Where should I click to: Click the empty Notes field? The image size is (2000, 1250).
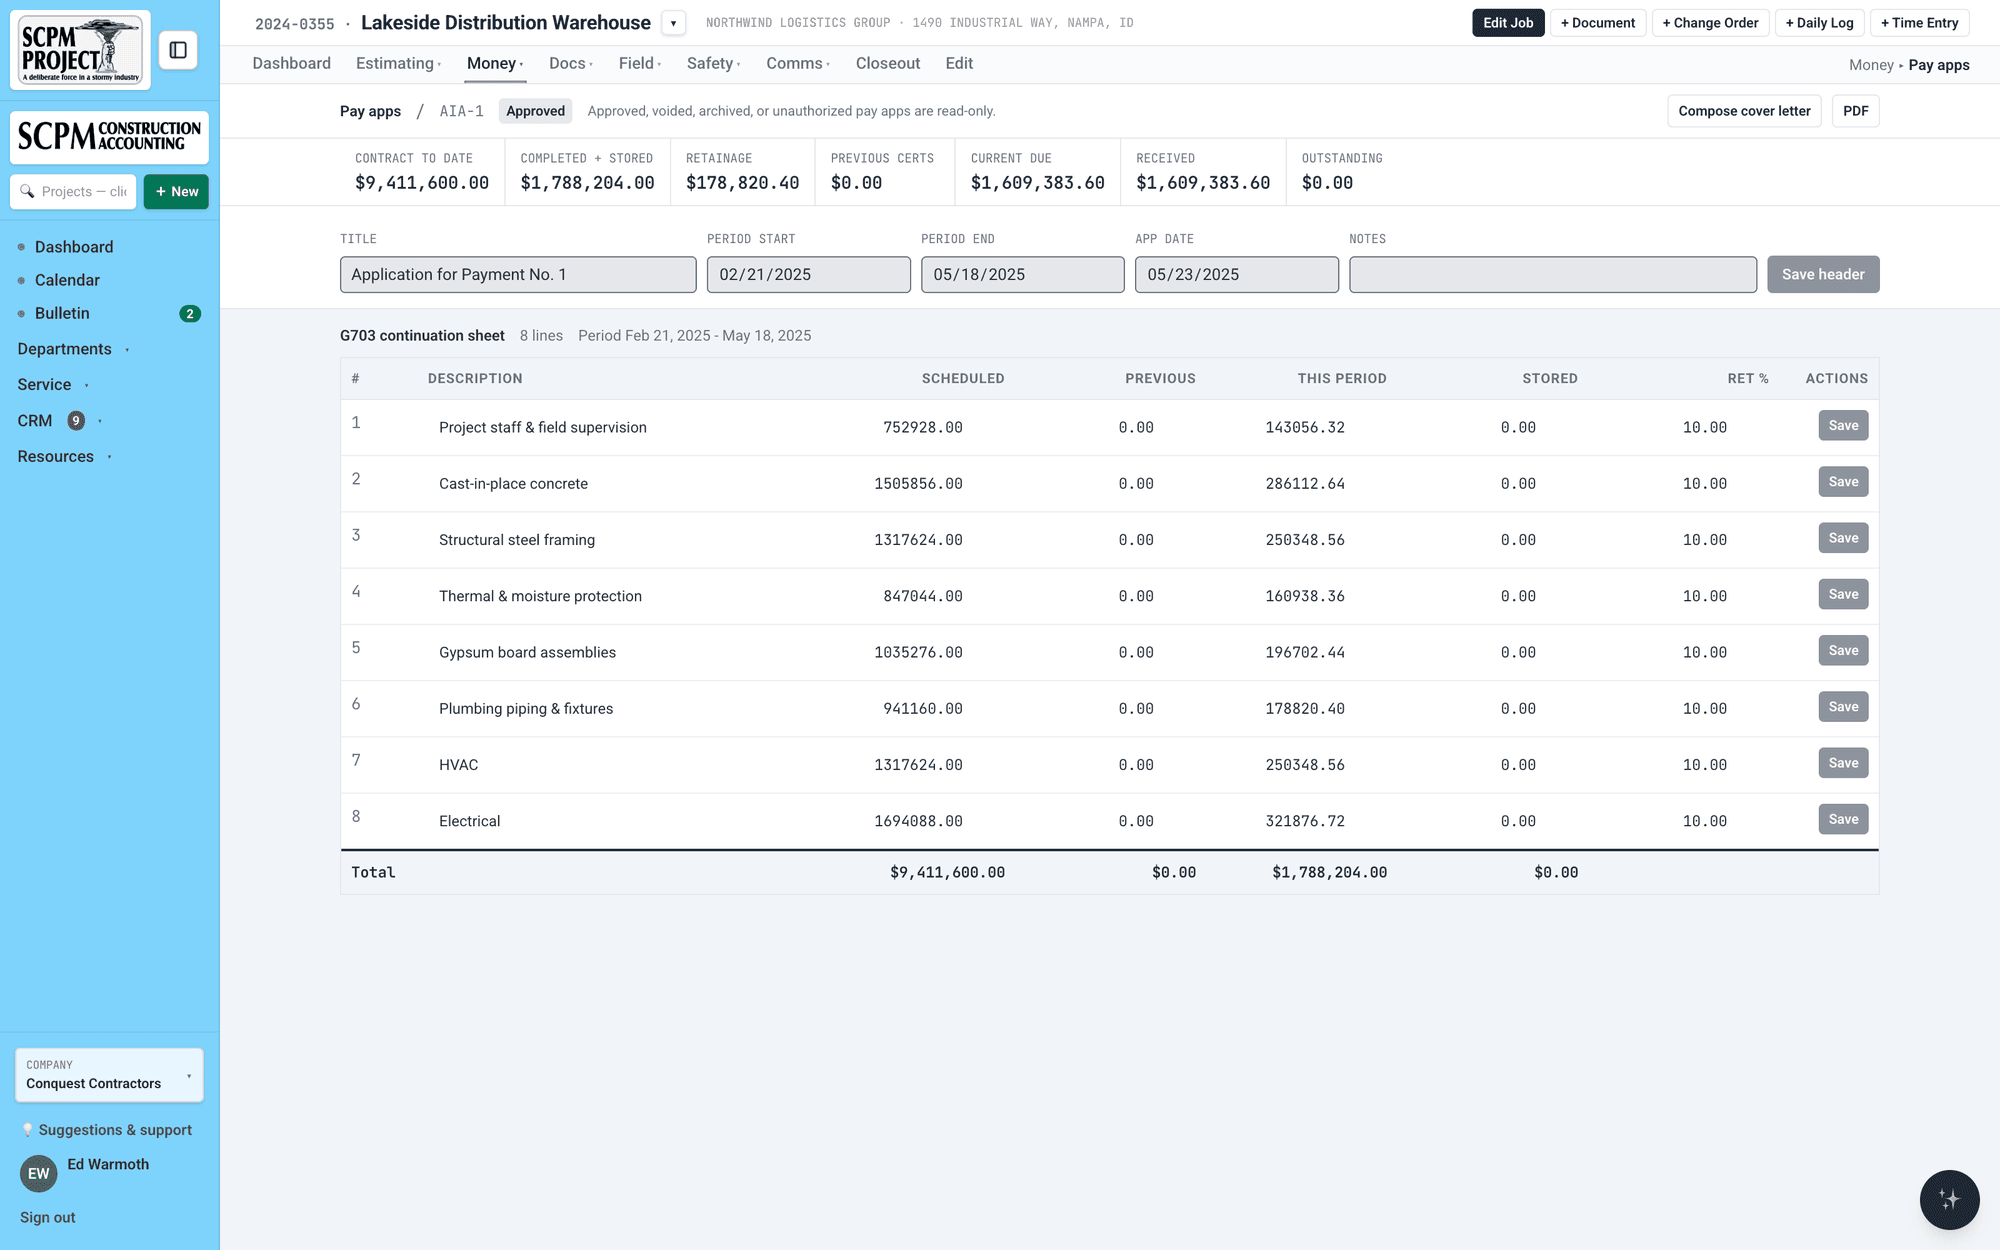pyautogui.click(x=1553, y=275)
